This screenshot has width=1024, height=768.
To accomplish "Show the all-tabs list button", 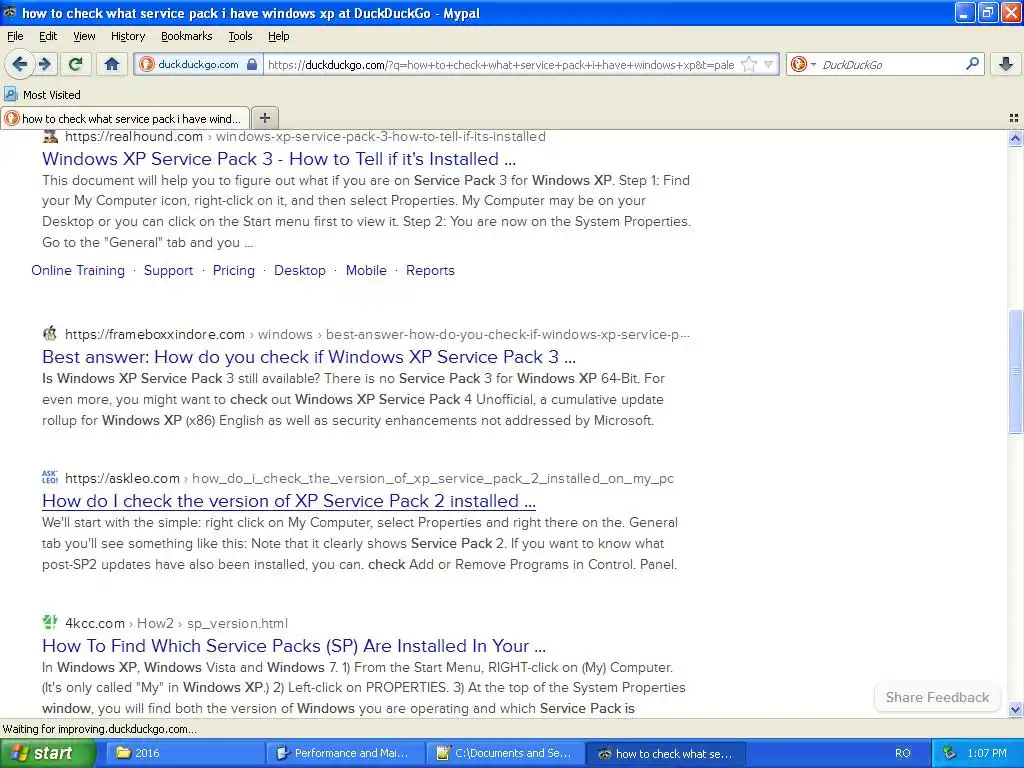I will pos(1014,118).
